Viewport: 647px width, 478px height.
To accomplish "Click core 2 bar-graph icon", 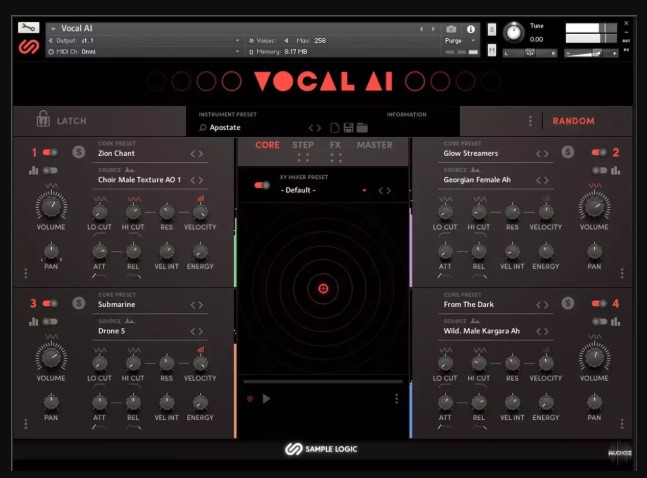I will pos(615,170).
